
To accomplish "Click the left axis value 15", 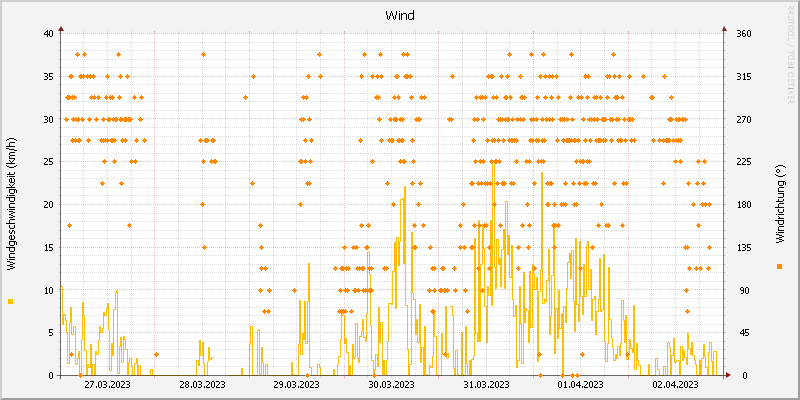I will [x=48, y=247].
